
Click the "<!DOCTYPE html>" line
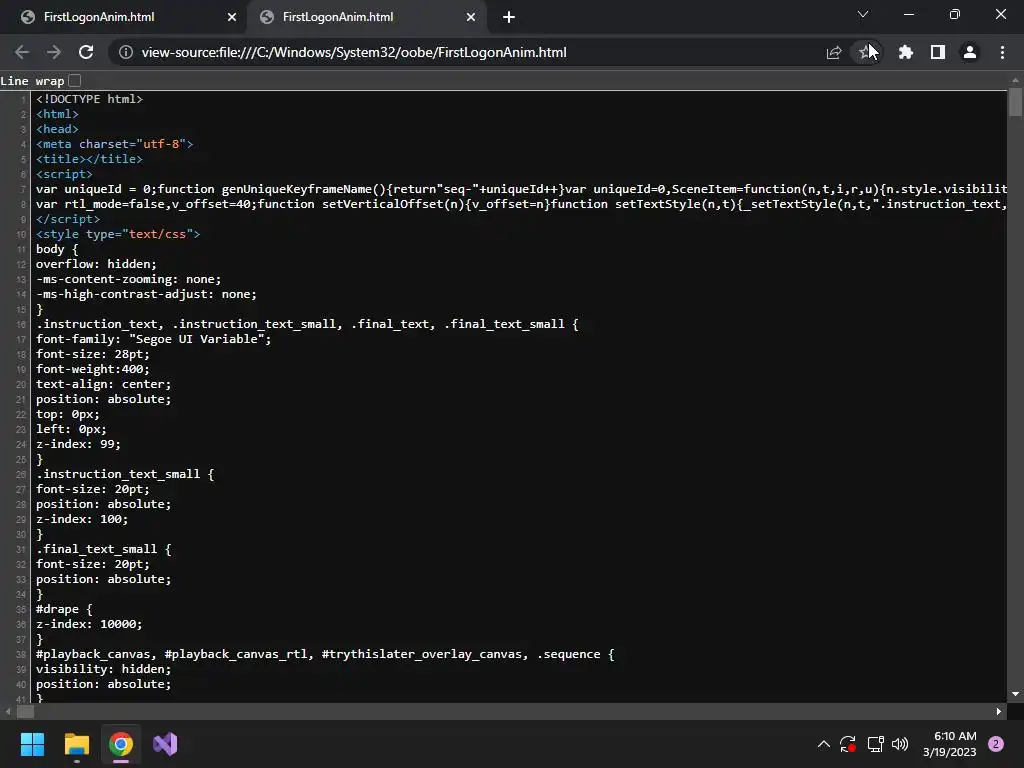click(x=89, y=99)
